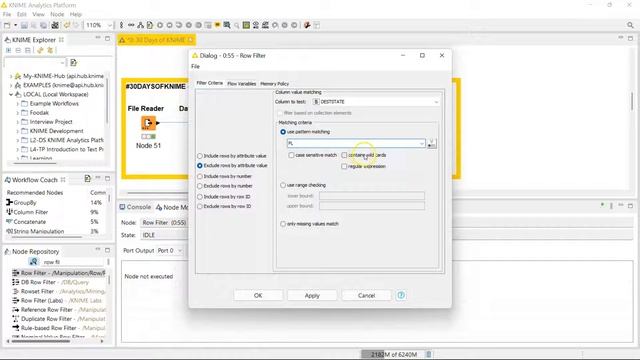Open the File menu inside Row Filter dialog

196,67
